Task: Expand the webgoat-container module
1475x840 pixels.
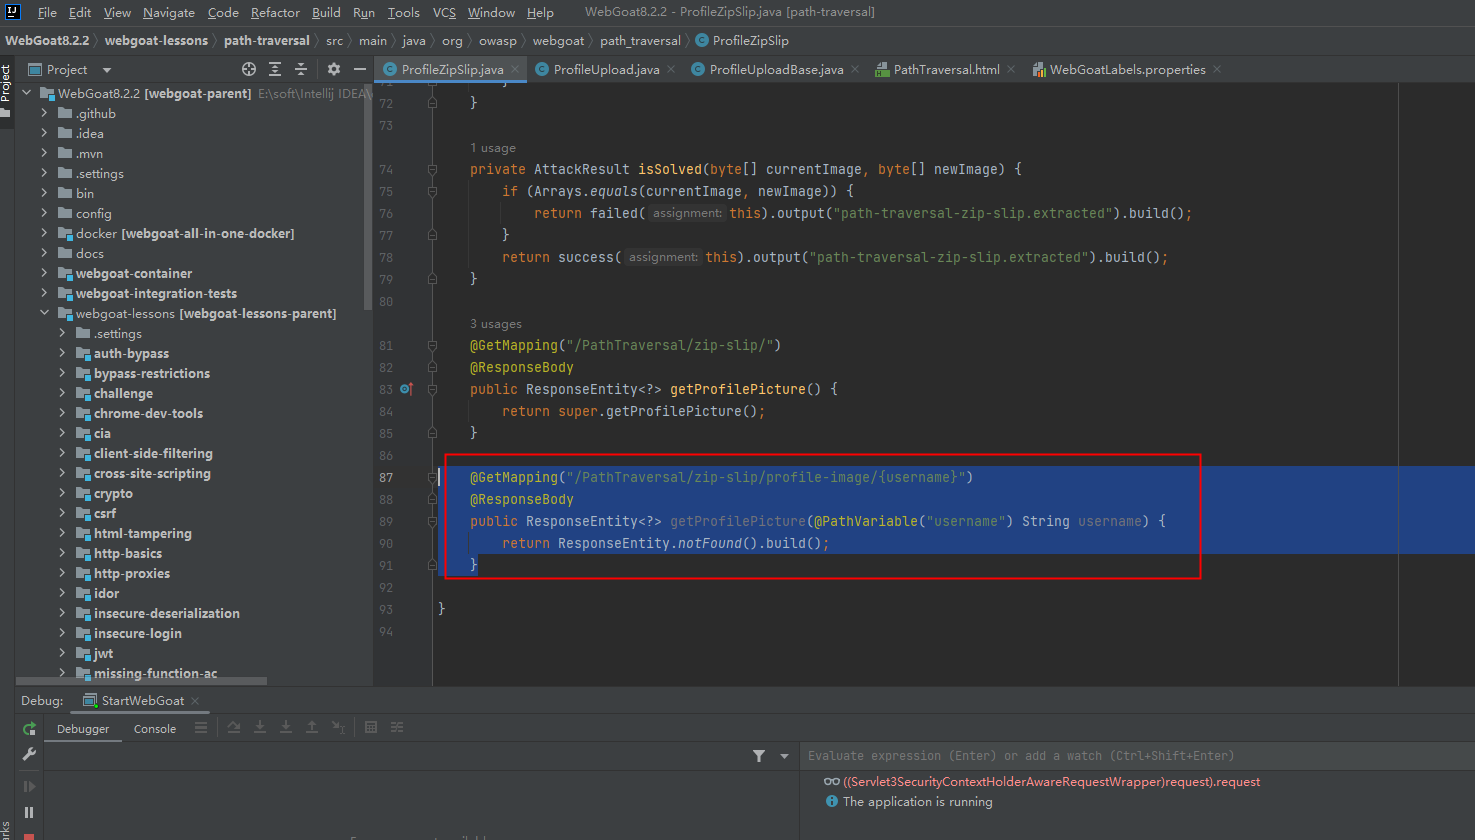Action: coord(44,273)
